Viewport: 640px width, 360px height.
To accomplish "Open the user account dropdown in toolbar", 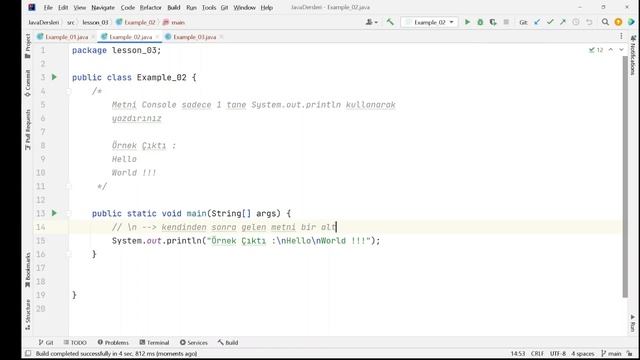I will [x=371, y=22].
